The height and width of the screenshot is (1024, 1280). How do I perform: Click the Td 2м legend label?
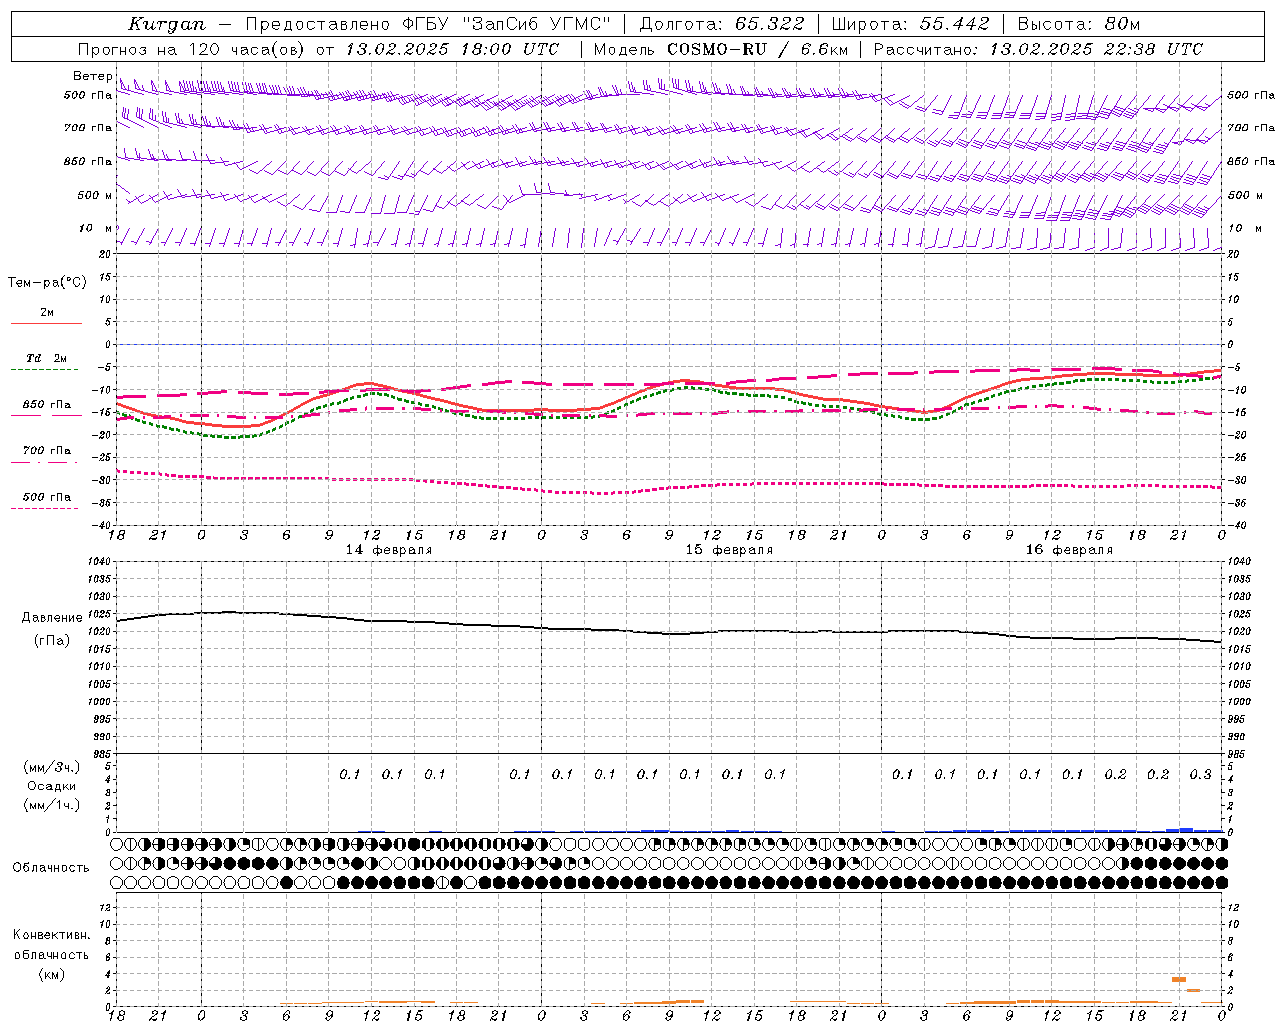pyautogui.click(x=46, y=358)
